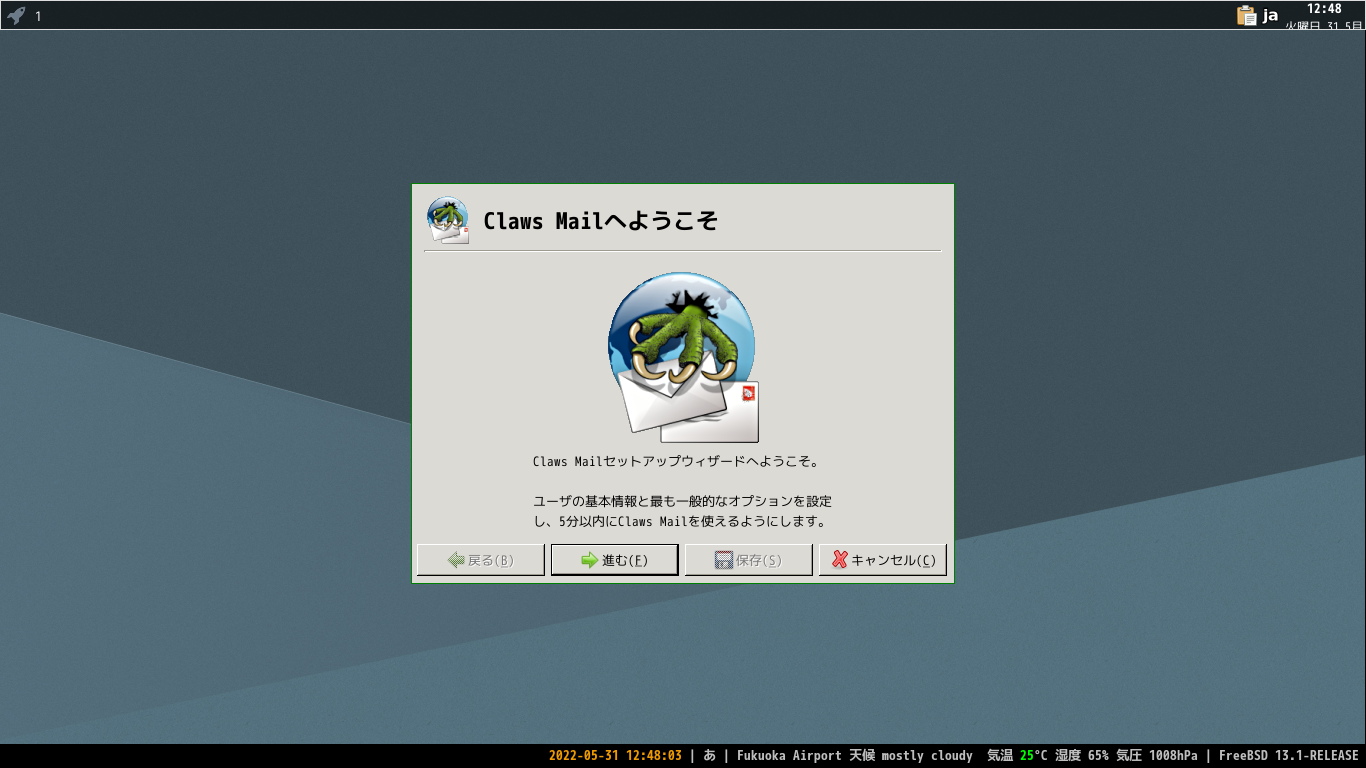Click the ja input language indicator
Viewport: 1366px width, 768px height.
[1270, 15]
